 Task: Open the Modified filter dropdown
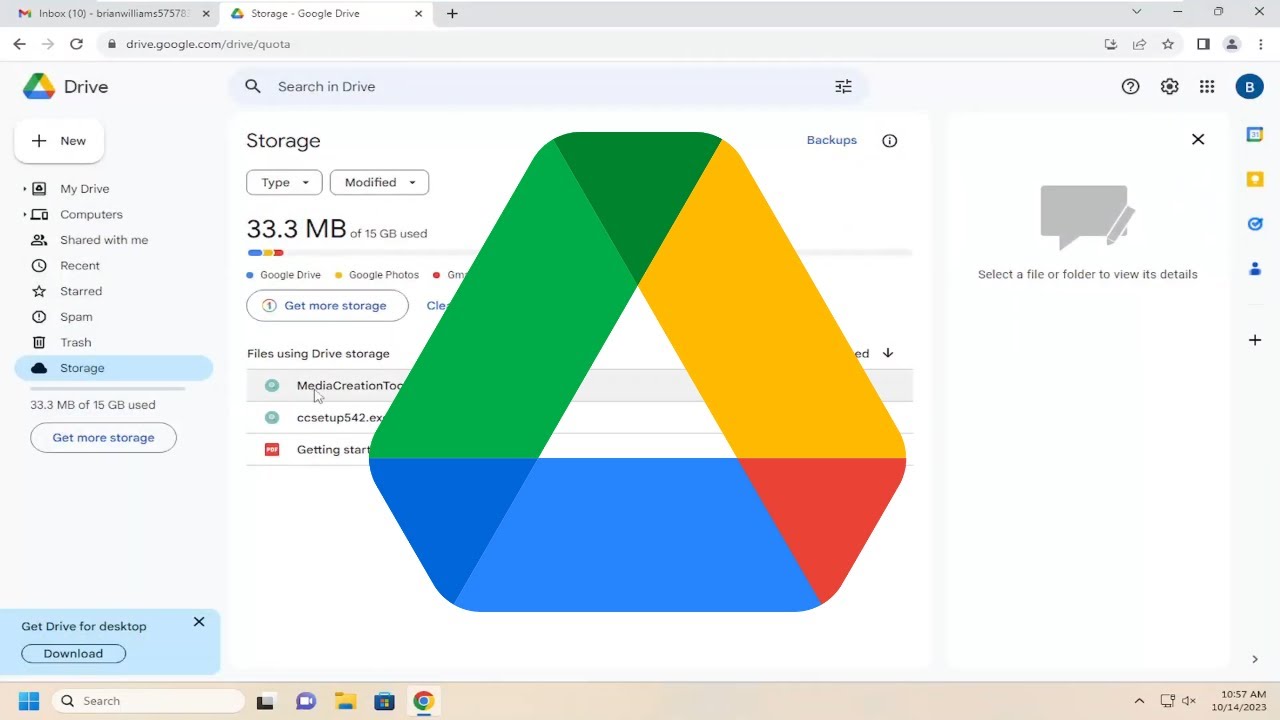tap(379, 182)
